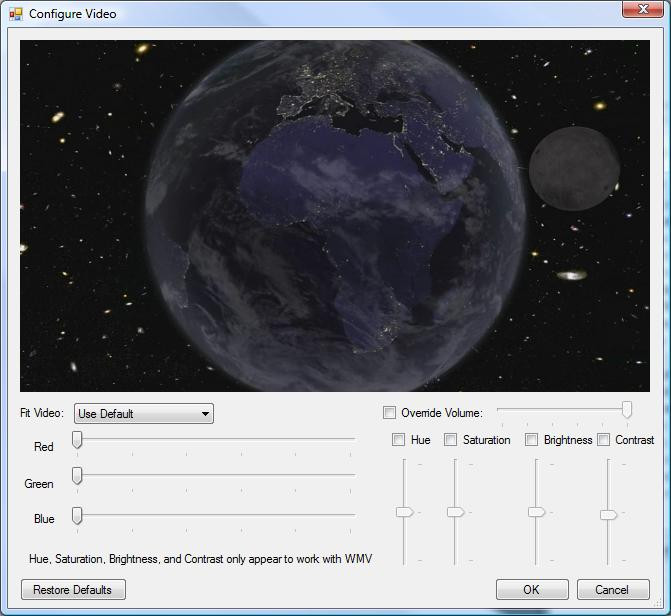Click the Override Volume slider thumb
671x616 pixels.
(x=627, y=410)
